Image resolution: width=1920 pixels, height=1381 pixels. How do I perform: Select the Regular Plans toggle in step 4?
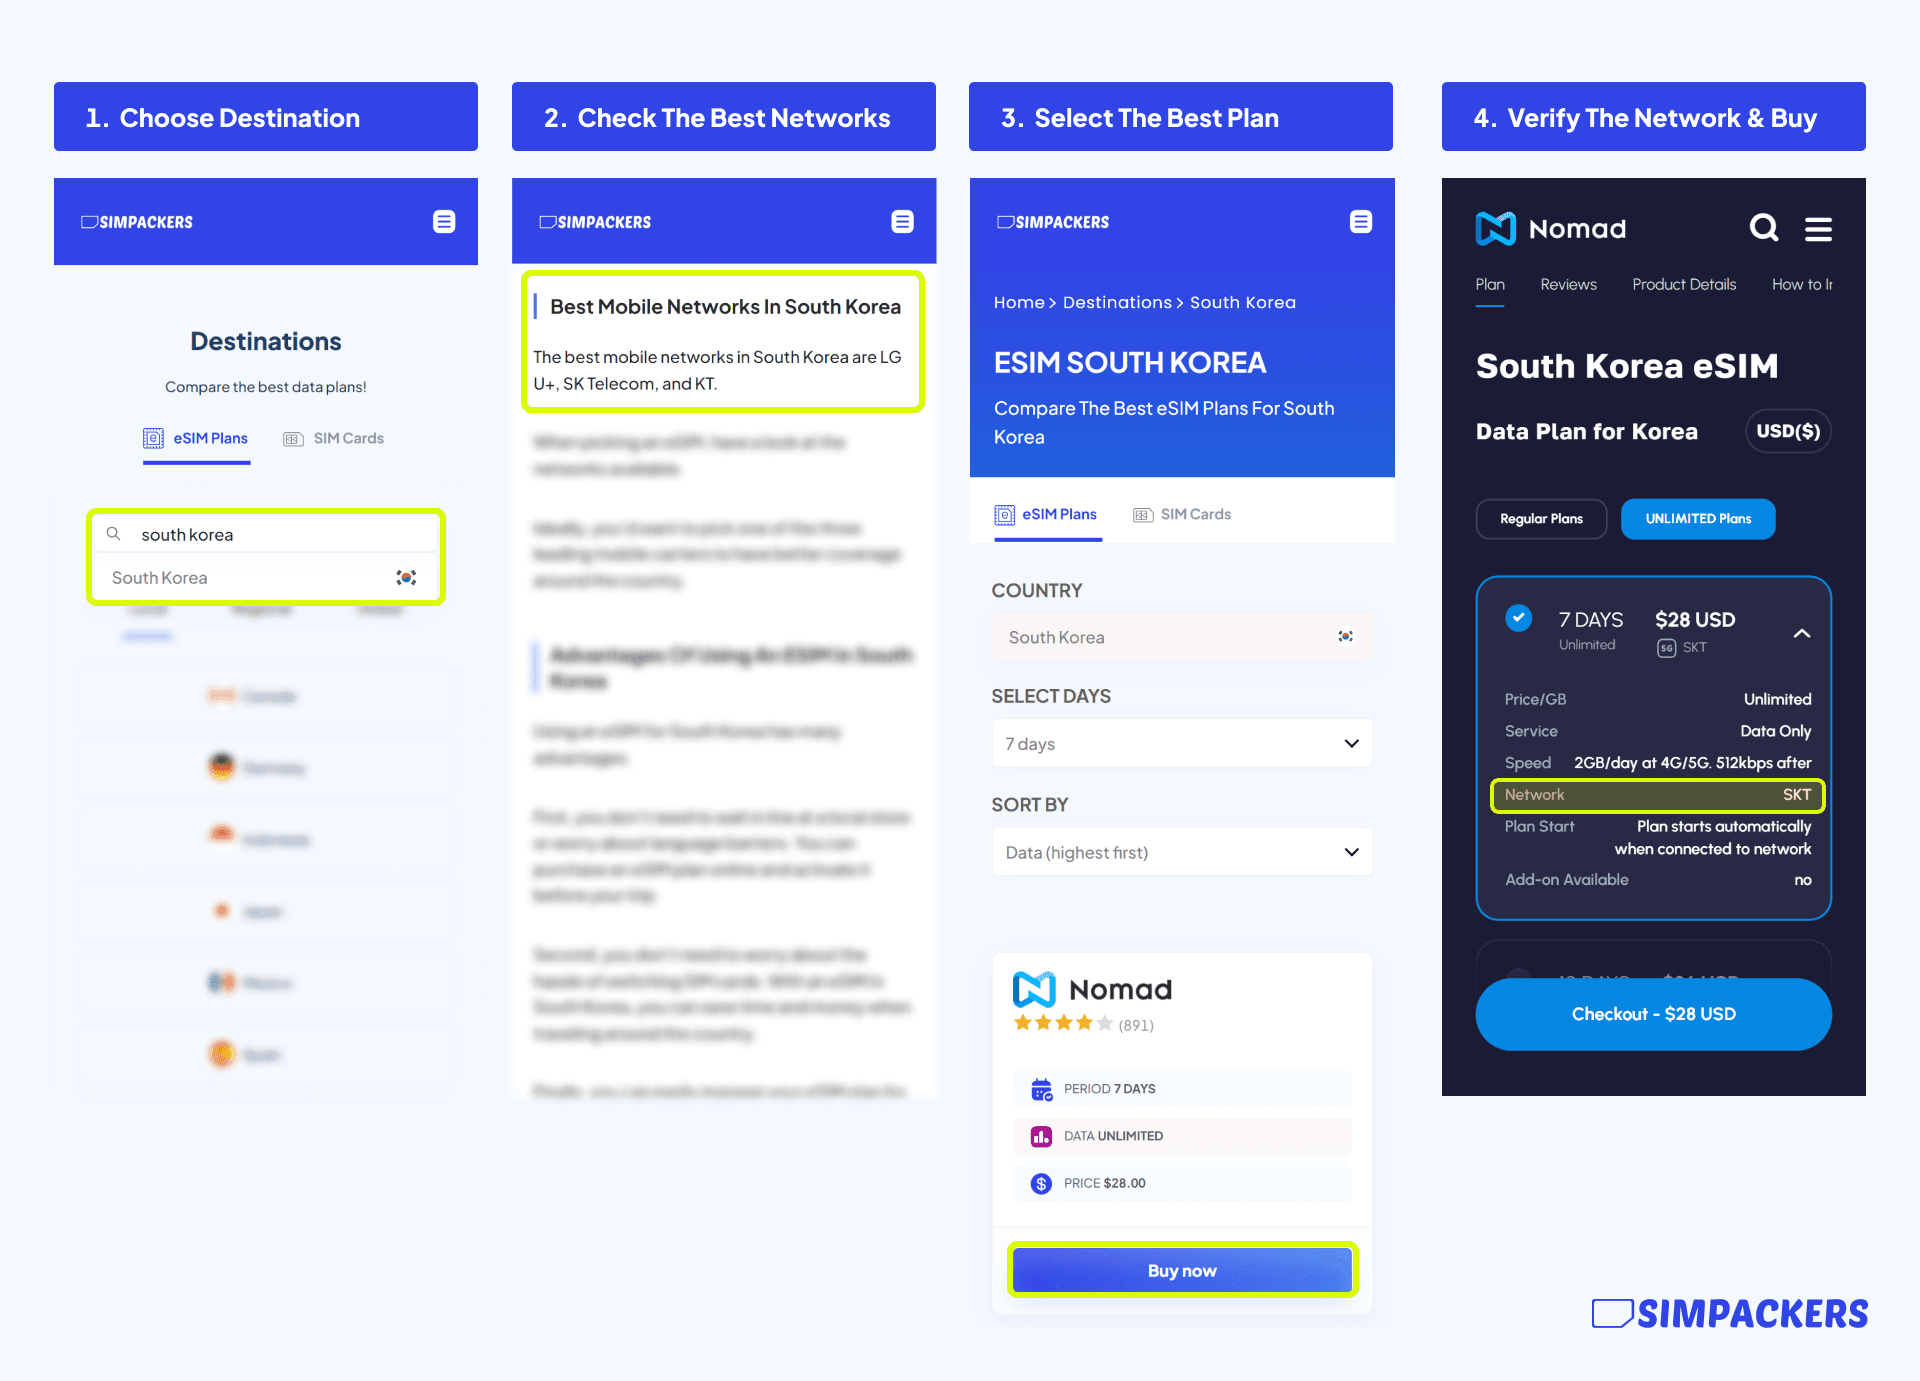(1543, 519)
